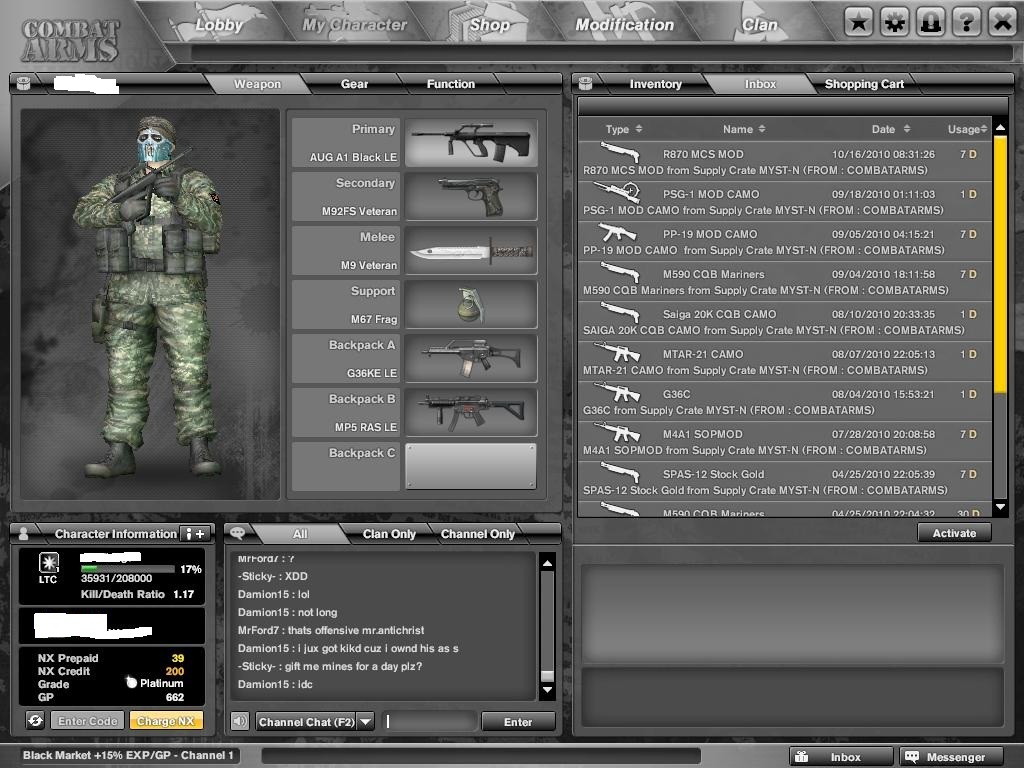Image resolution: width=1024 pixels, height=768 pixels.
Task: Select the G36KE LE Backpack A slot
Action: (x=471, y=358)
